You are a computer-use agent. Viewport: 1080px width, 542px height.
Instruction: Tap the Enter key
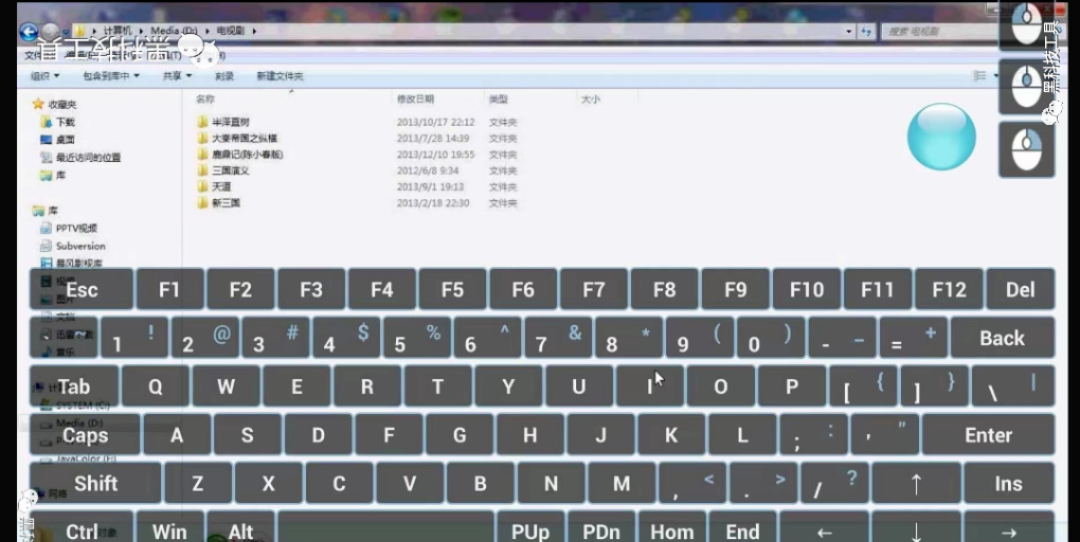point(988,435)
